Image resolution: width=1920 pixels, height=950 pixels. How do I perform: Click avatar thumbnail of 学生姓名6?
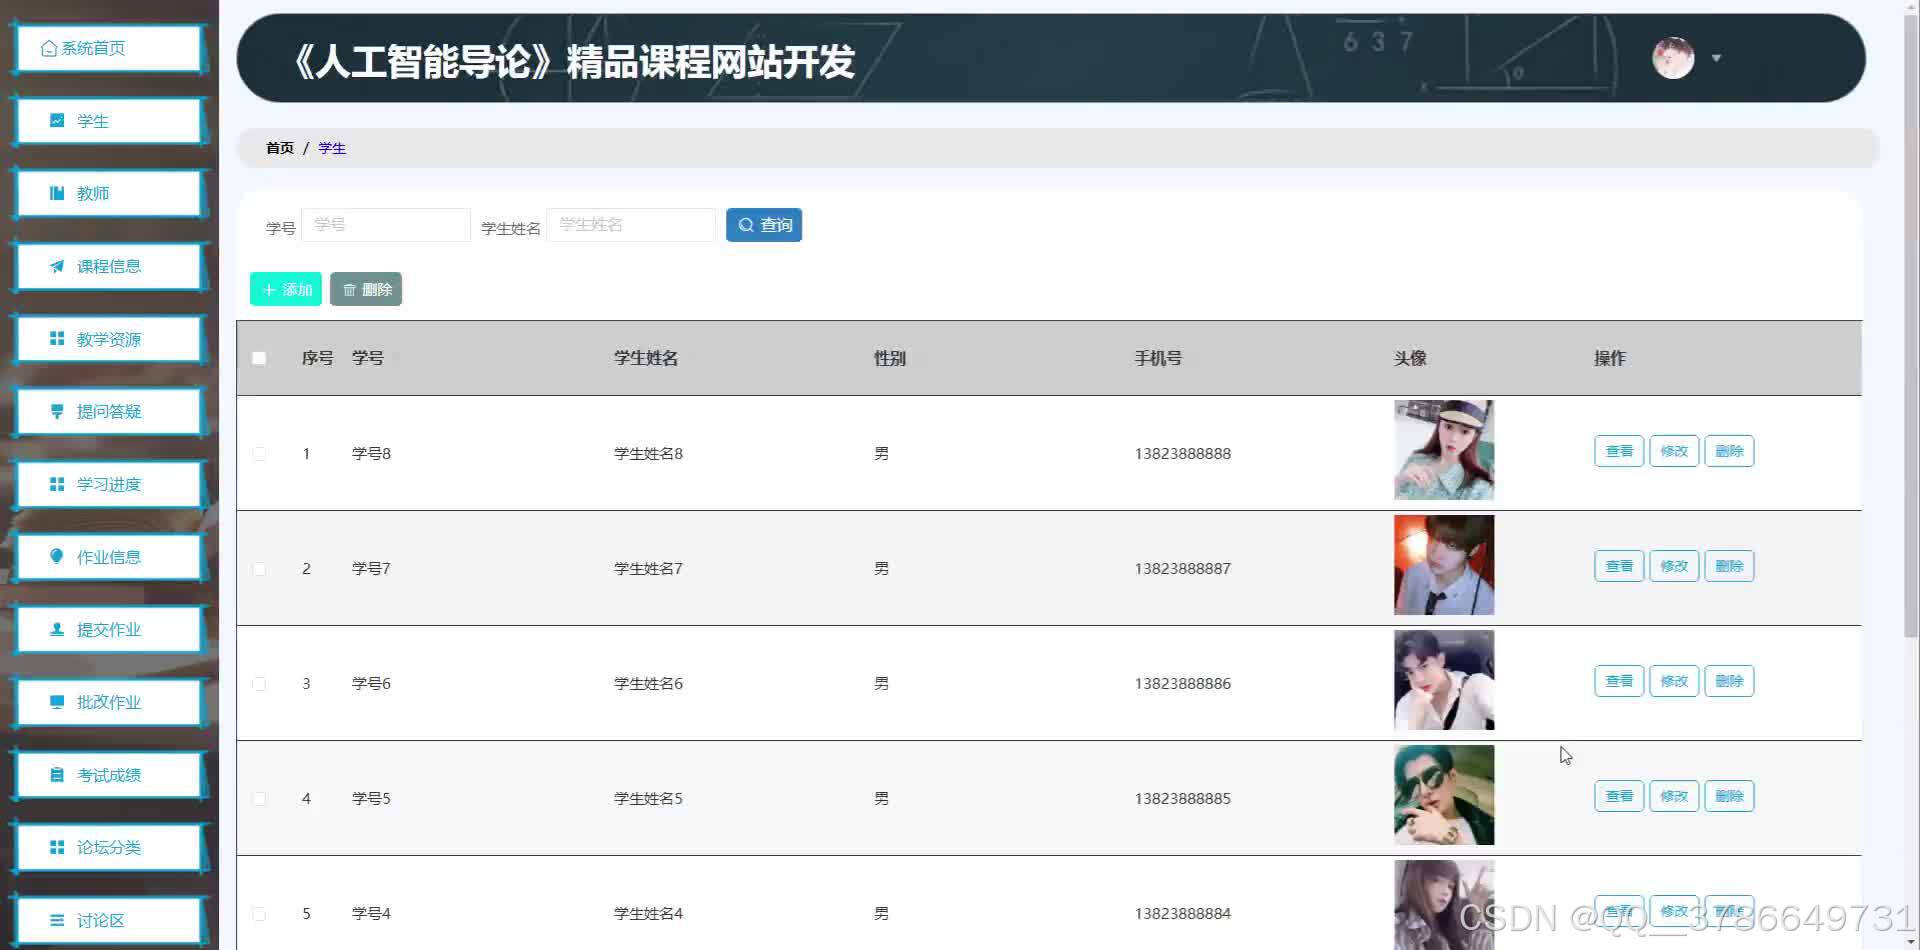(1444, 680)
